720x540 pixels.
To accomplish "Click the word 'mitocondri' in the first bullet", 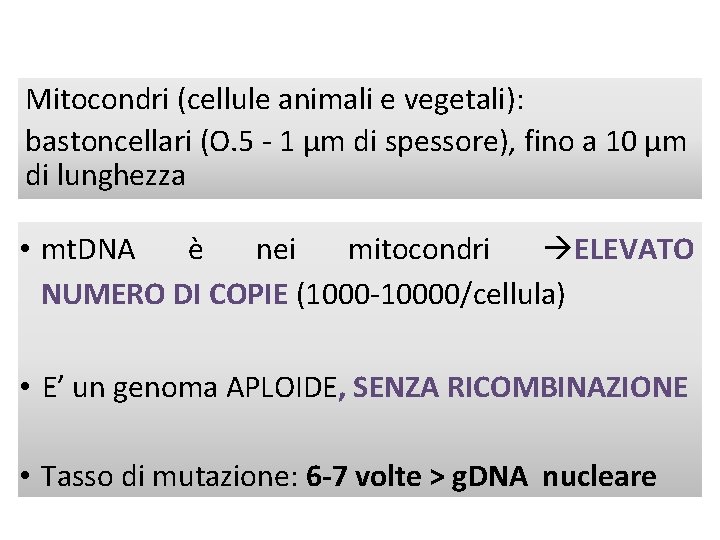I will (x=419, y=250).
